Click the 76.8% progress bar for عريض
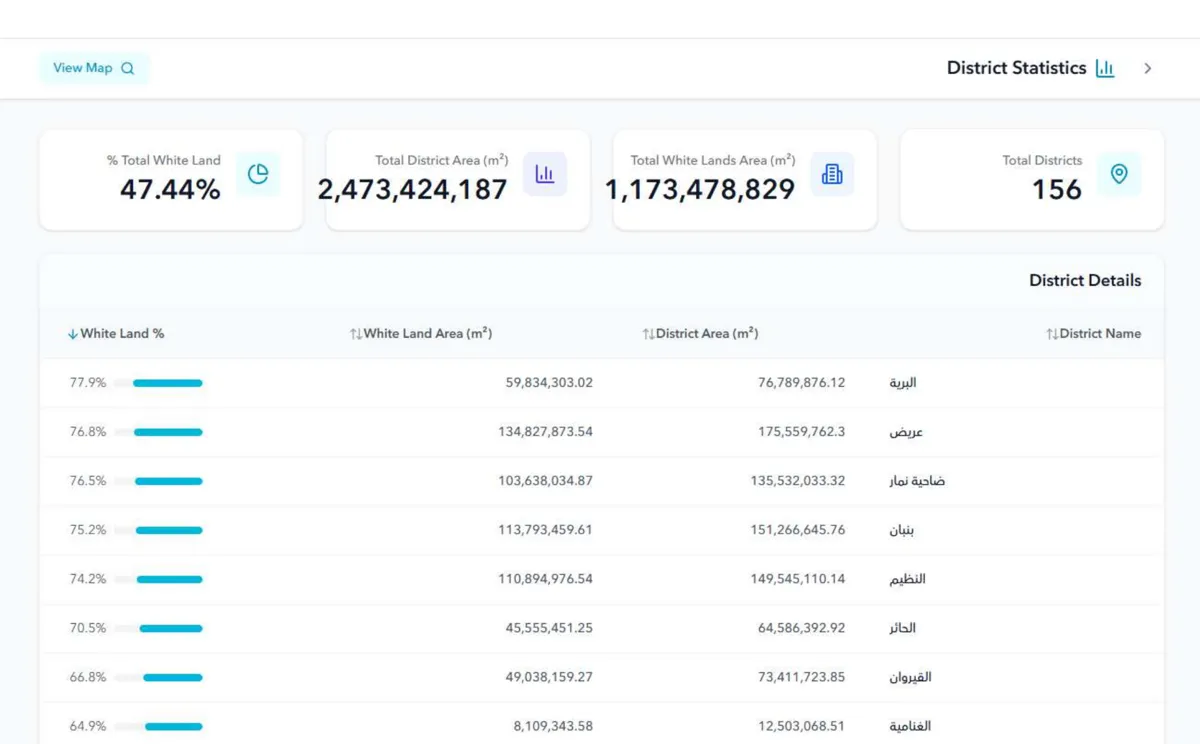The height and width of the screenshot is (744, 1200). pyautogui.click(x=158, y=432)
